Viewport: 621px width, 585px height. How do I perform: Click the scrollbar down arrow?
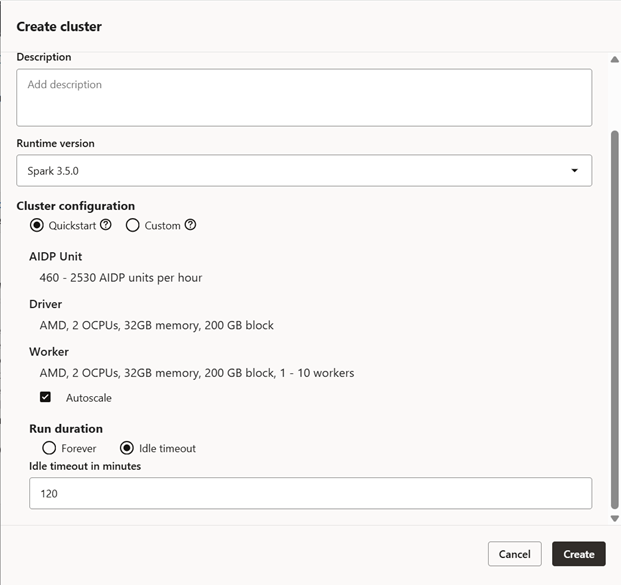click(614, 518)
